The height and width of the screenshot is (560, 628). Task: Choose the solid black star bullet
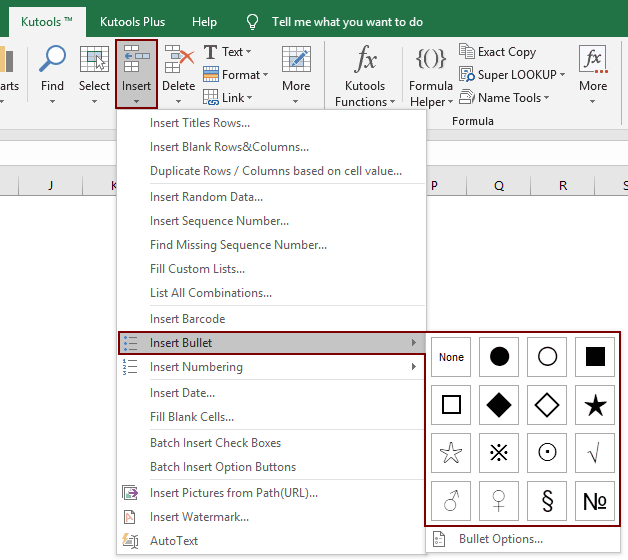(x=595, y=405)
